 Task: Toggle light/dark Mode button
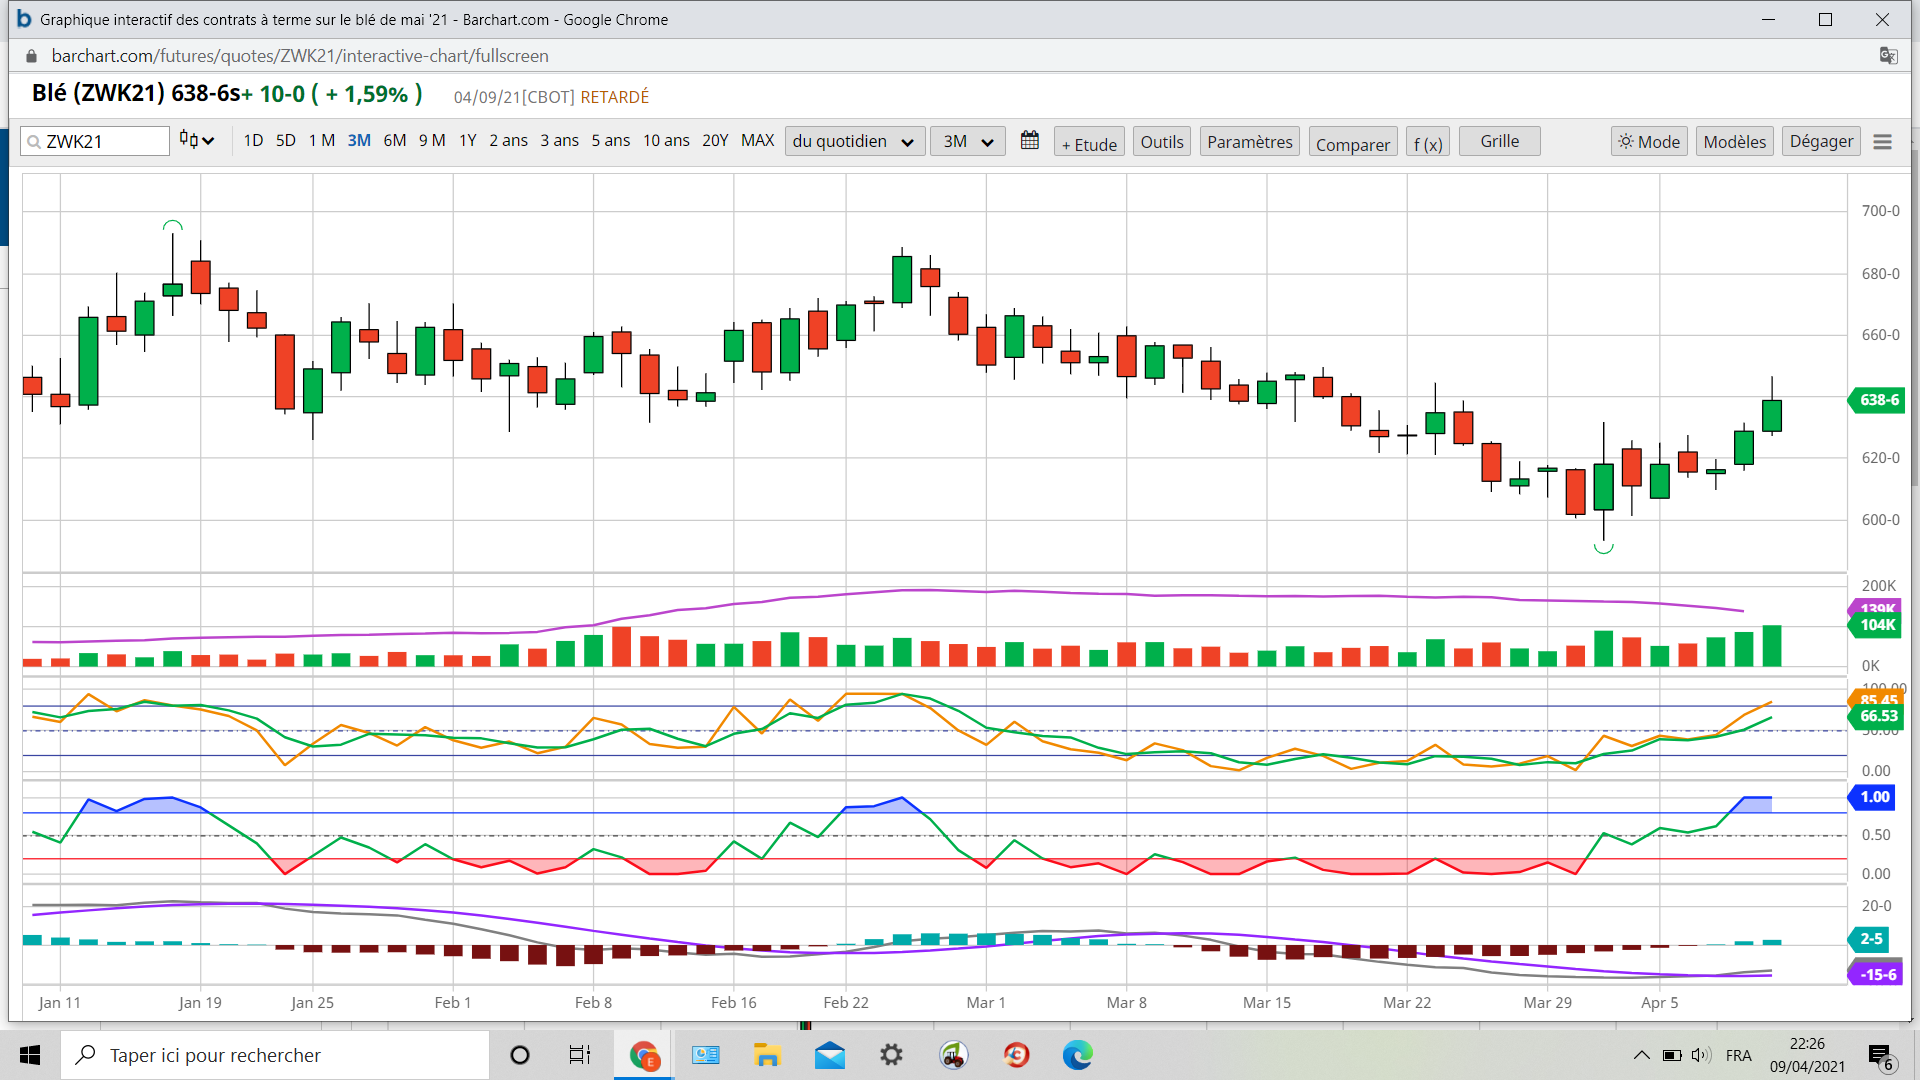[1649, 142]
